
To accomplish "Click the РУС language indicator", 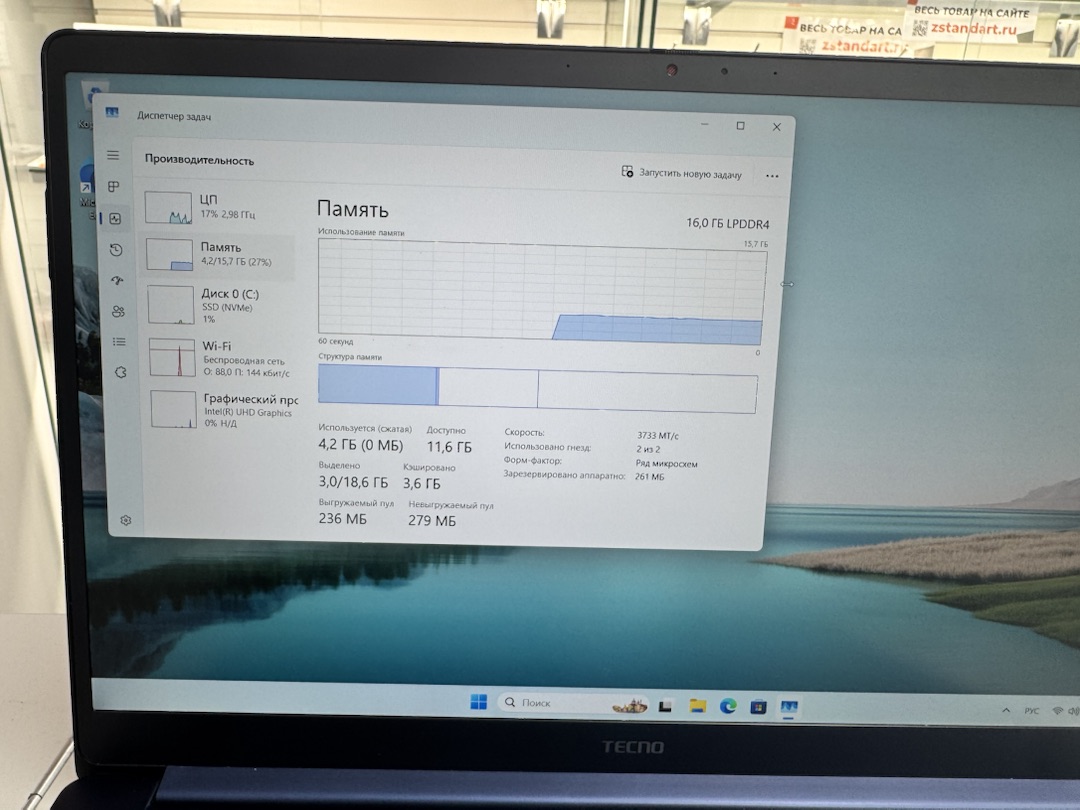I will click(1031, 711).
